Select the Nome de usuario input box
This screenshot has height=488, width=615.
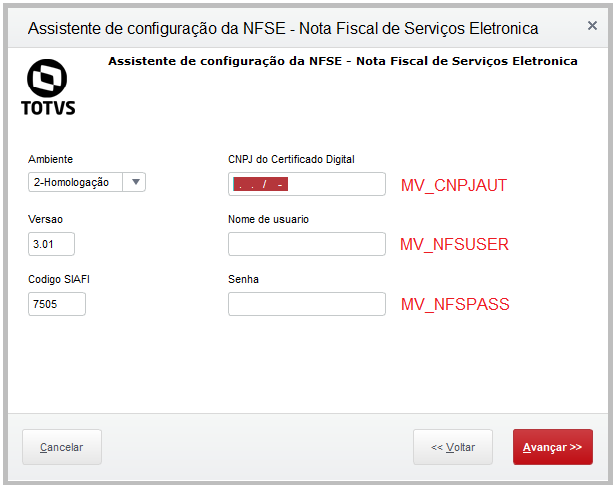[306, 244]
